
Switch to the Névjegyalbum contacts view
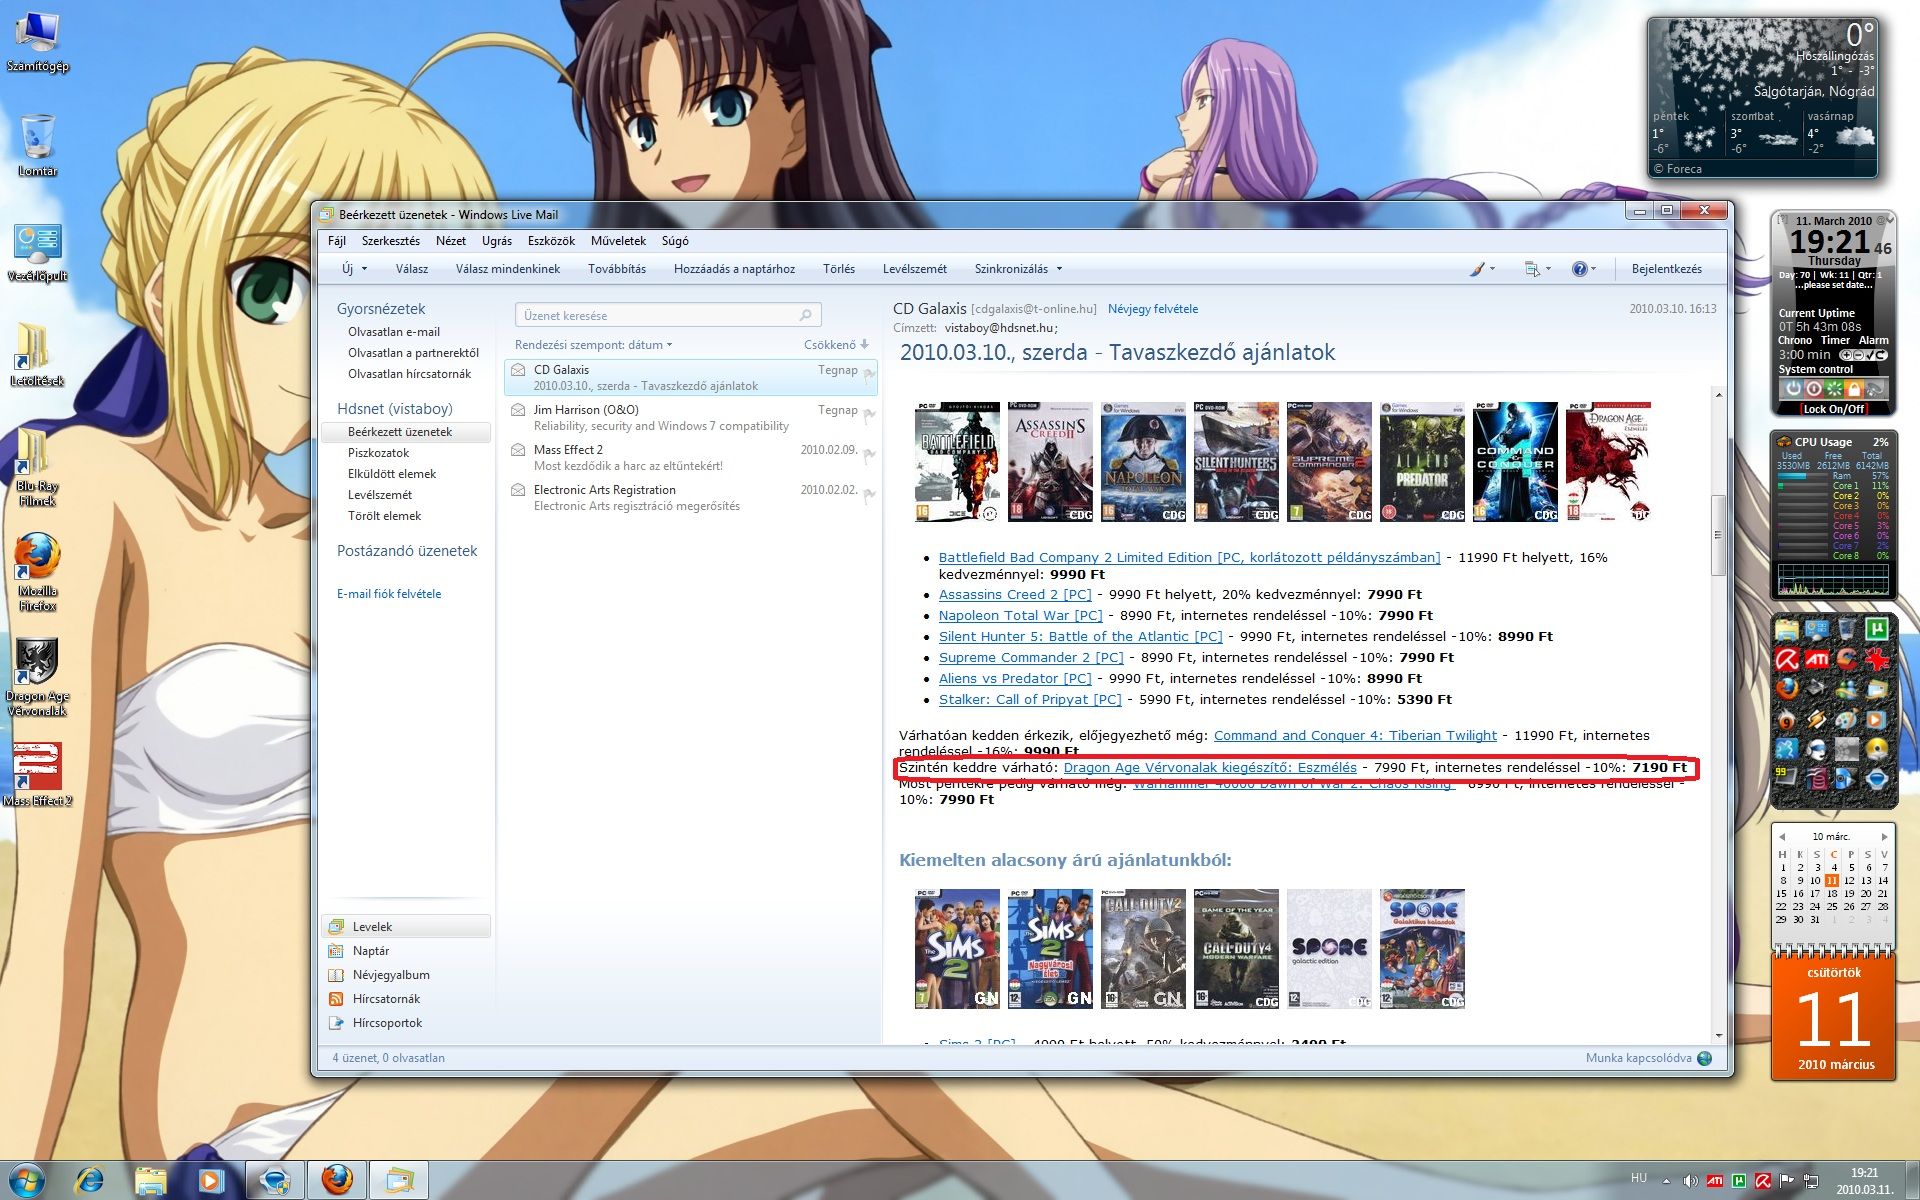[x=391, y=975]
